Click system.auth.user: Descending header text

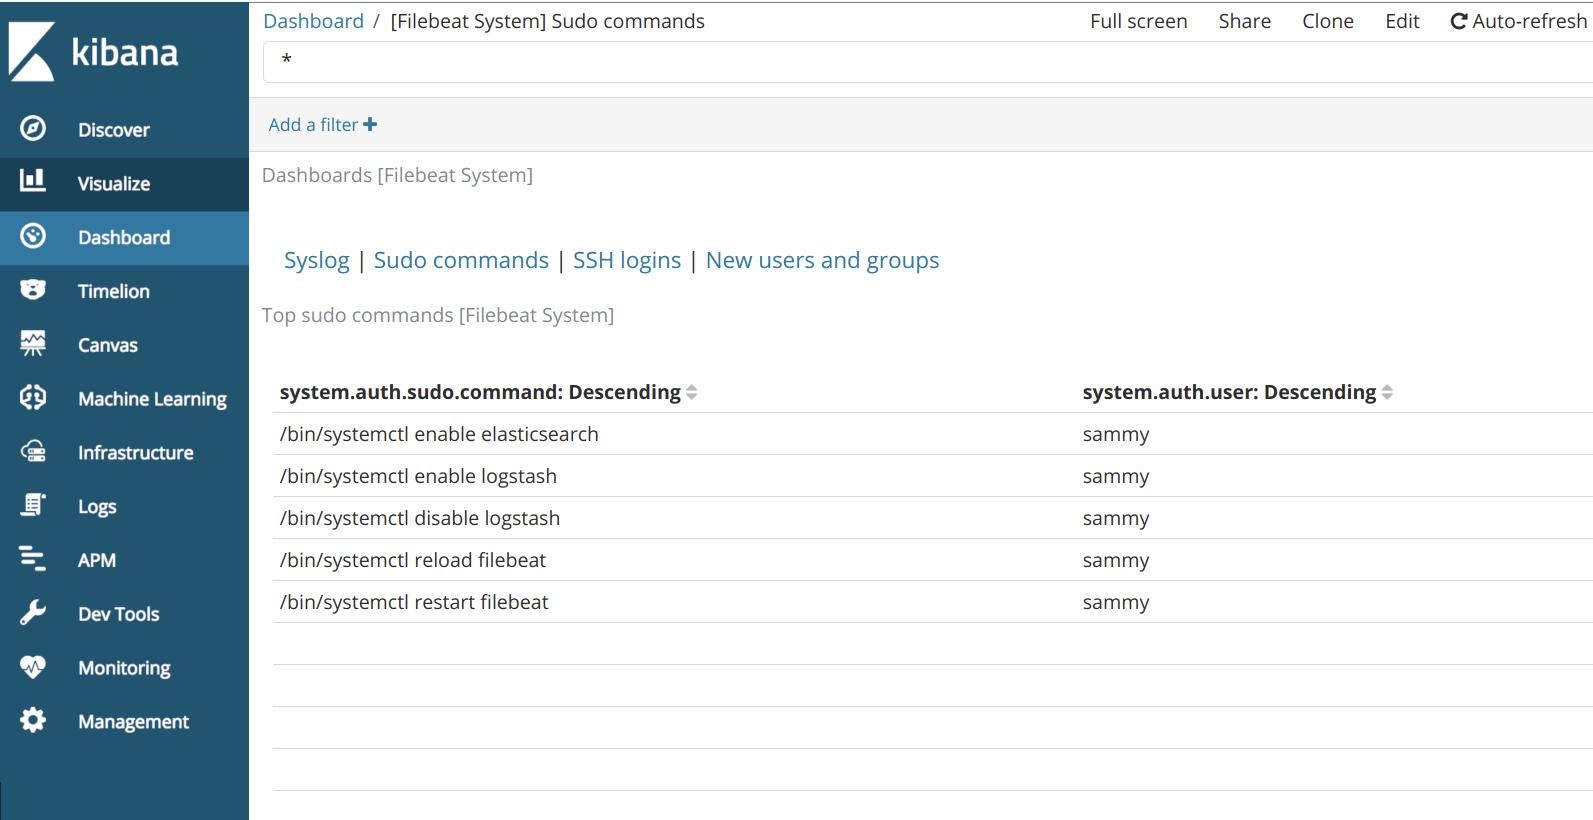pyautogui.click(x=1229, y=392)
